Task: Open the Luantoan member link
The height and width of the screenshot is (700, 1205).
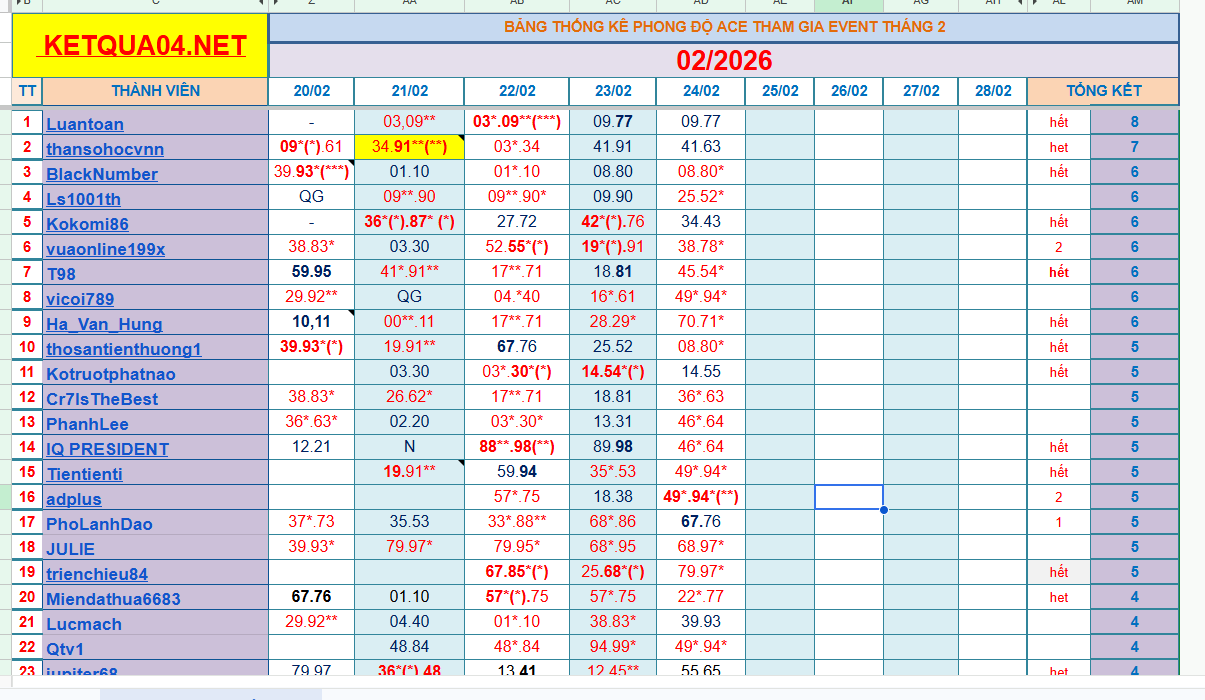Action: click(85, 124)
